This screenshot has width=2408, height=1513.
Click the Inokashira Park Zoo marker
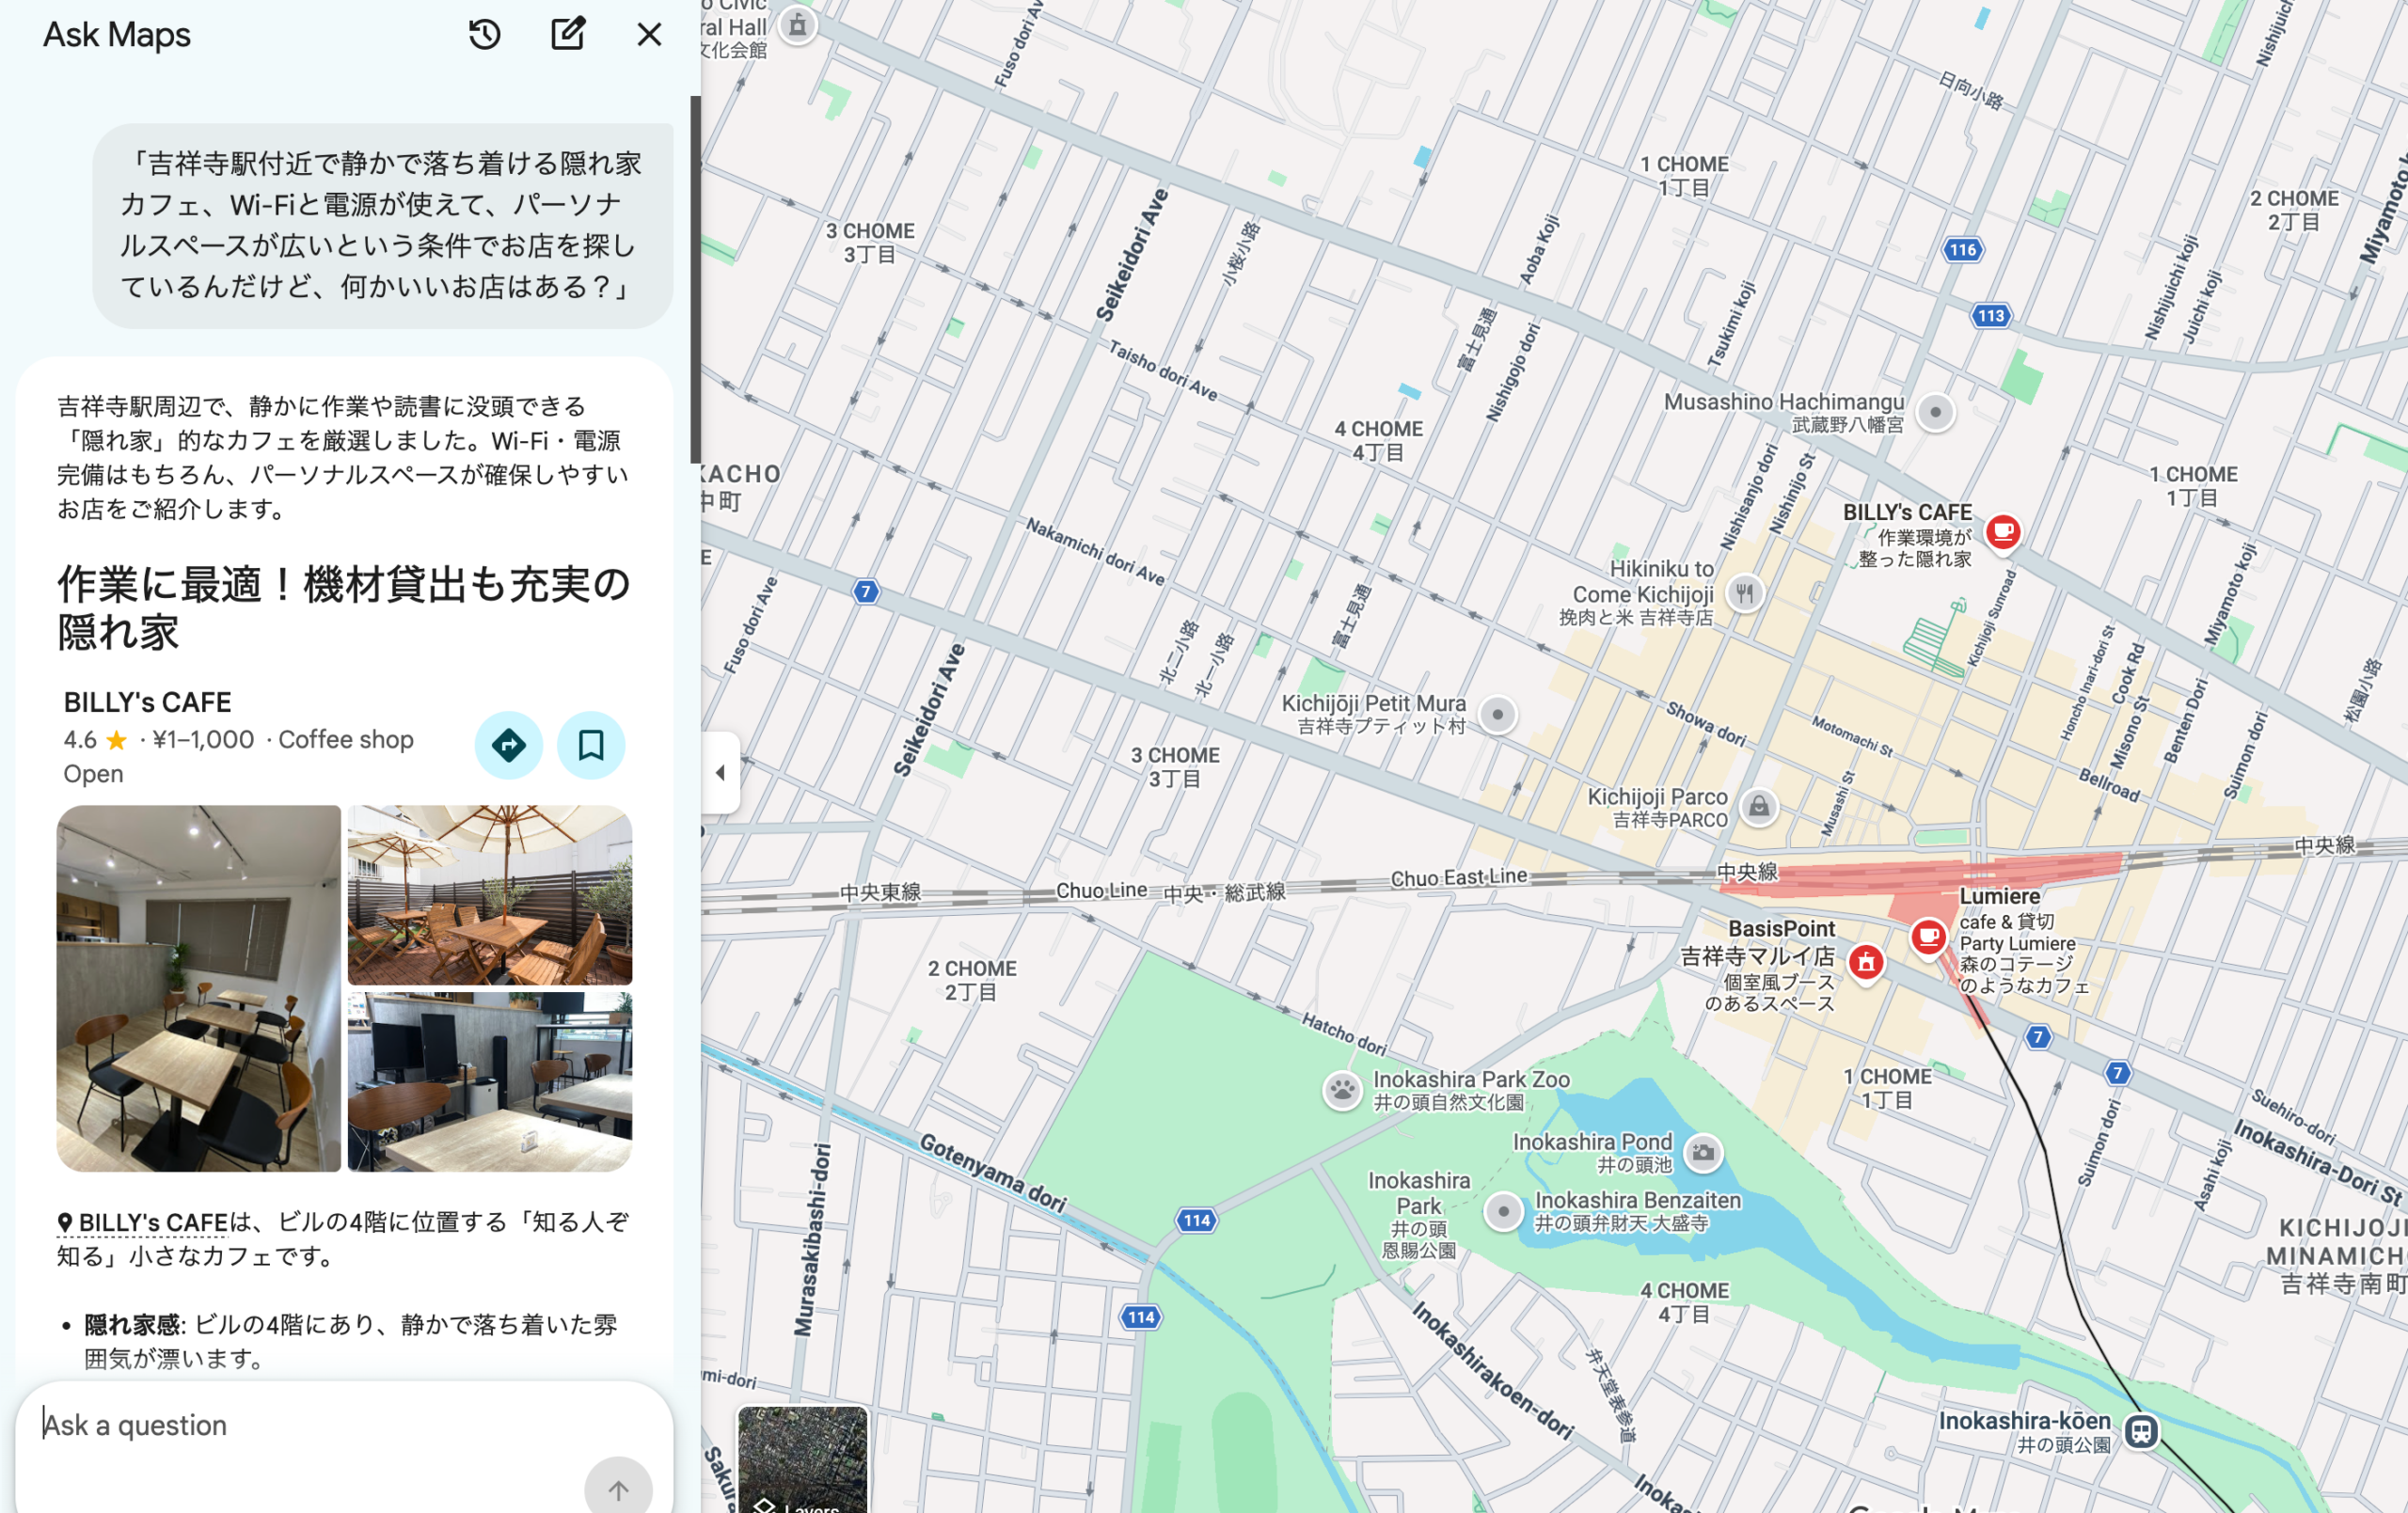tap(1342, 1089)
